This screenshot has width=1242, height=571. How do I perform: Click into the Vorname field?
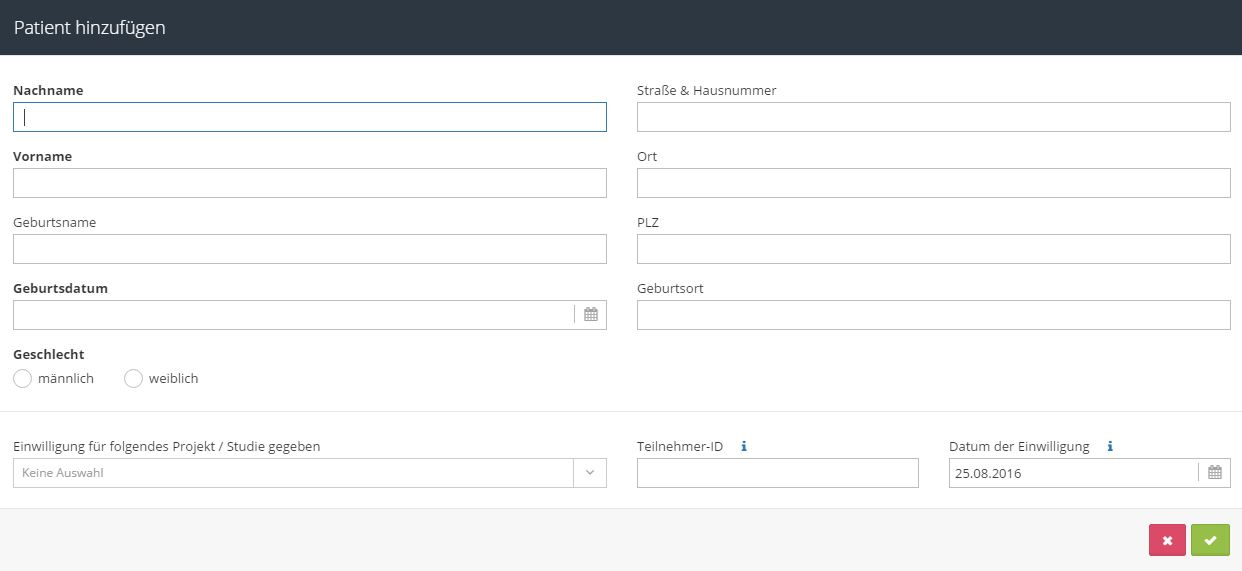[310, 183]
